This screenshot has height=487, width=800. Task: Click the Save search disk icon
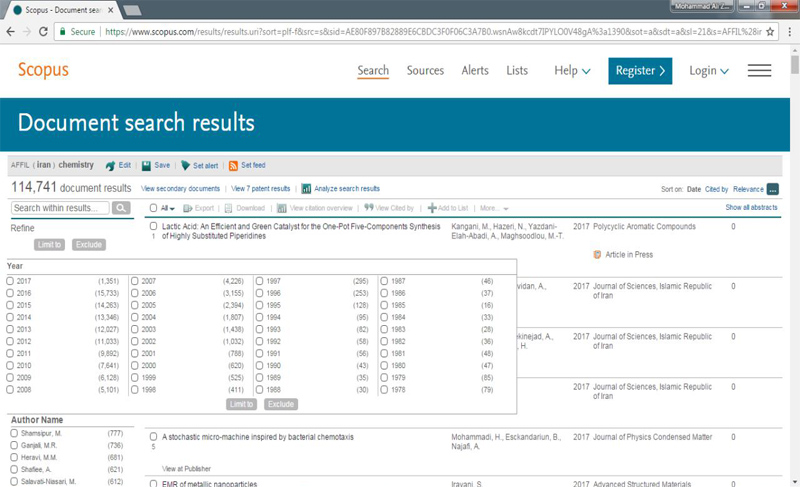click(146, 166)
